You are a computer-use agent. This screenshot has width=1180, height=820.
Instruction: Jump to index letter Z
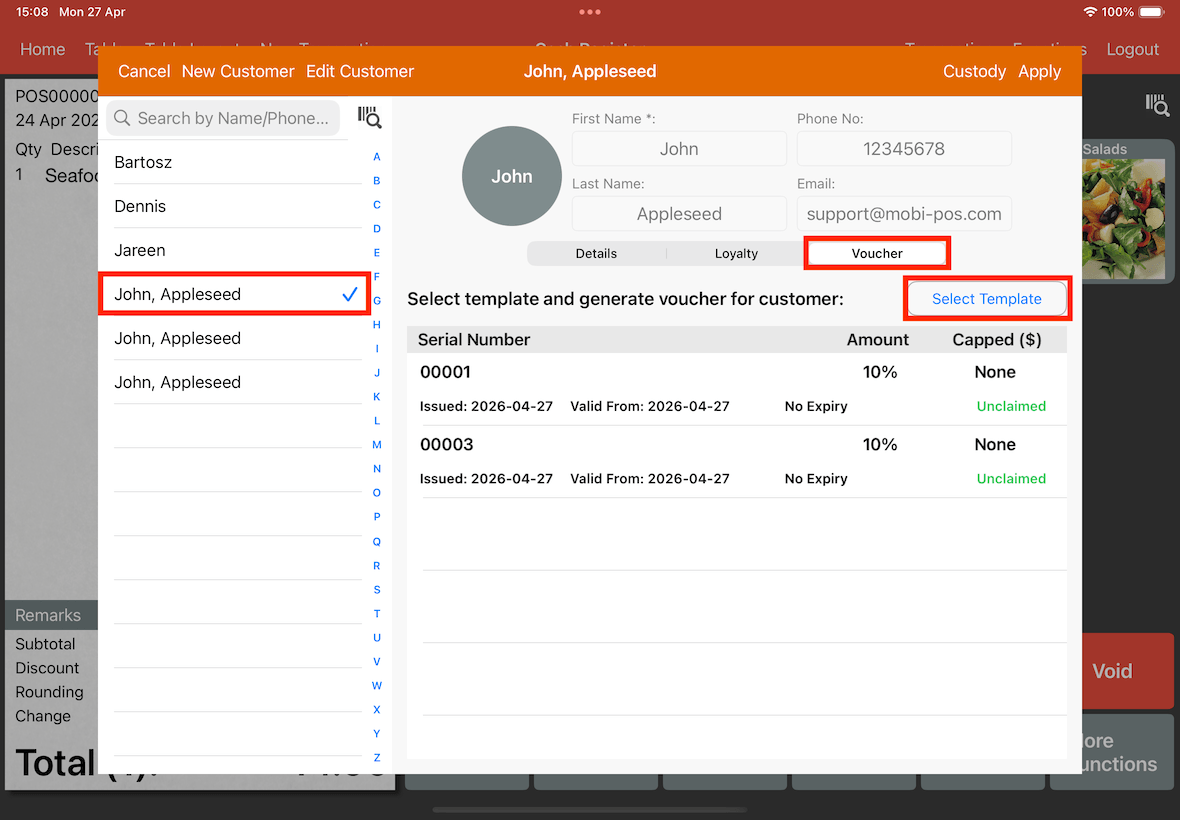pyautogui.click(x=377, y=758)
